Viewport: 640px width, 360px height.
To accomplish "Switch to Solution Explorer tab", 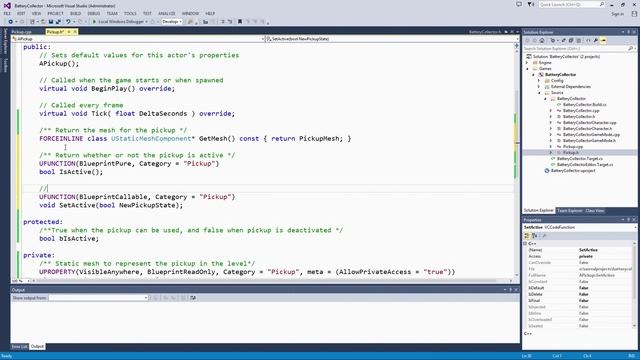I will click(x=538, y=211).
